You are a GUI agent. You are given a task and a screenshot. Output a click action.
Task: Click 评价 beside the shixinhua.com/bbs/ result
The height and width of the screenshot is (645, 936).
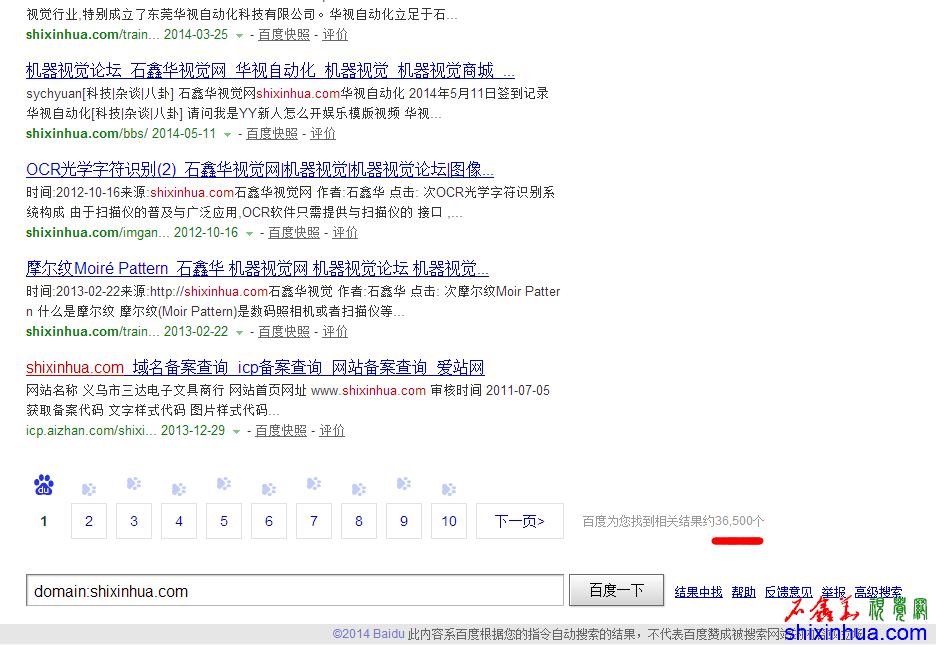click(323, 134)
